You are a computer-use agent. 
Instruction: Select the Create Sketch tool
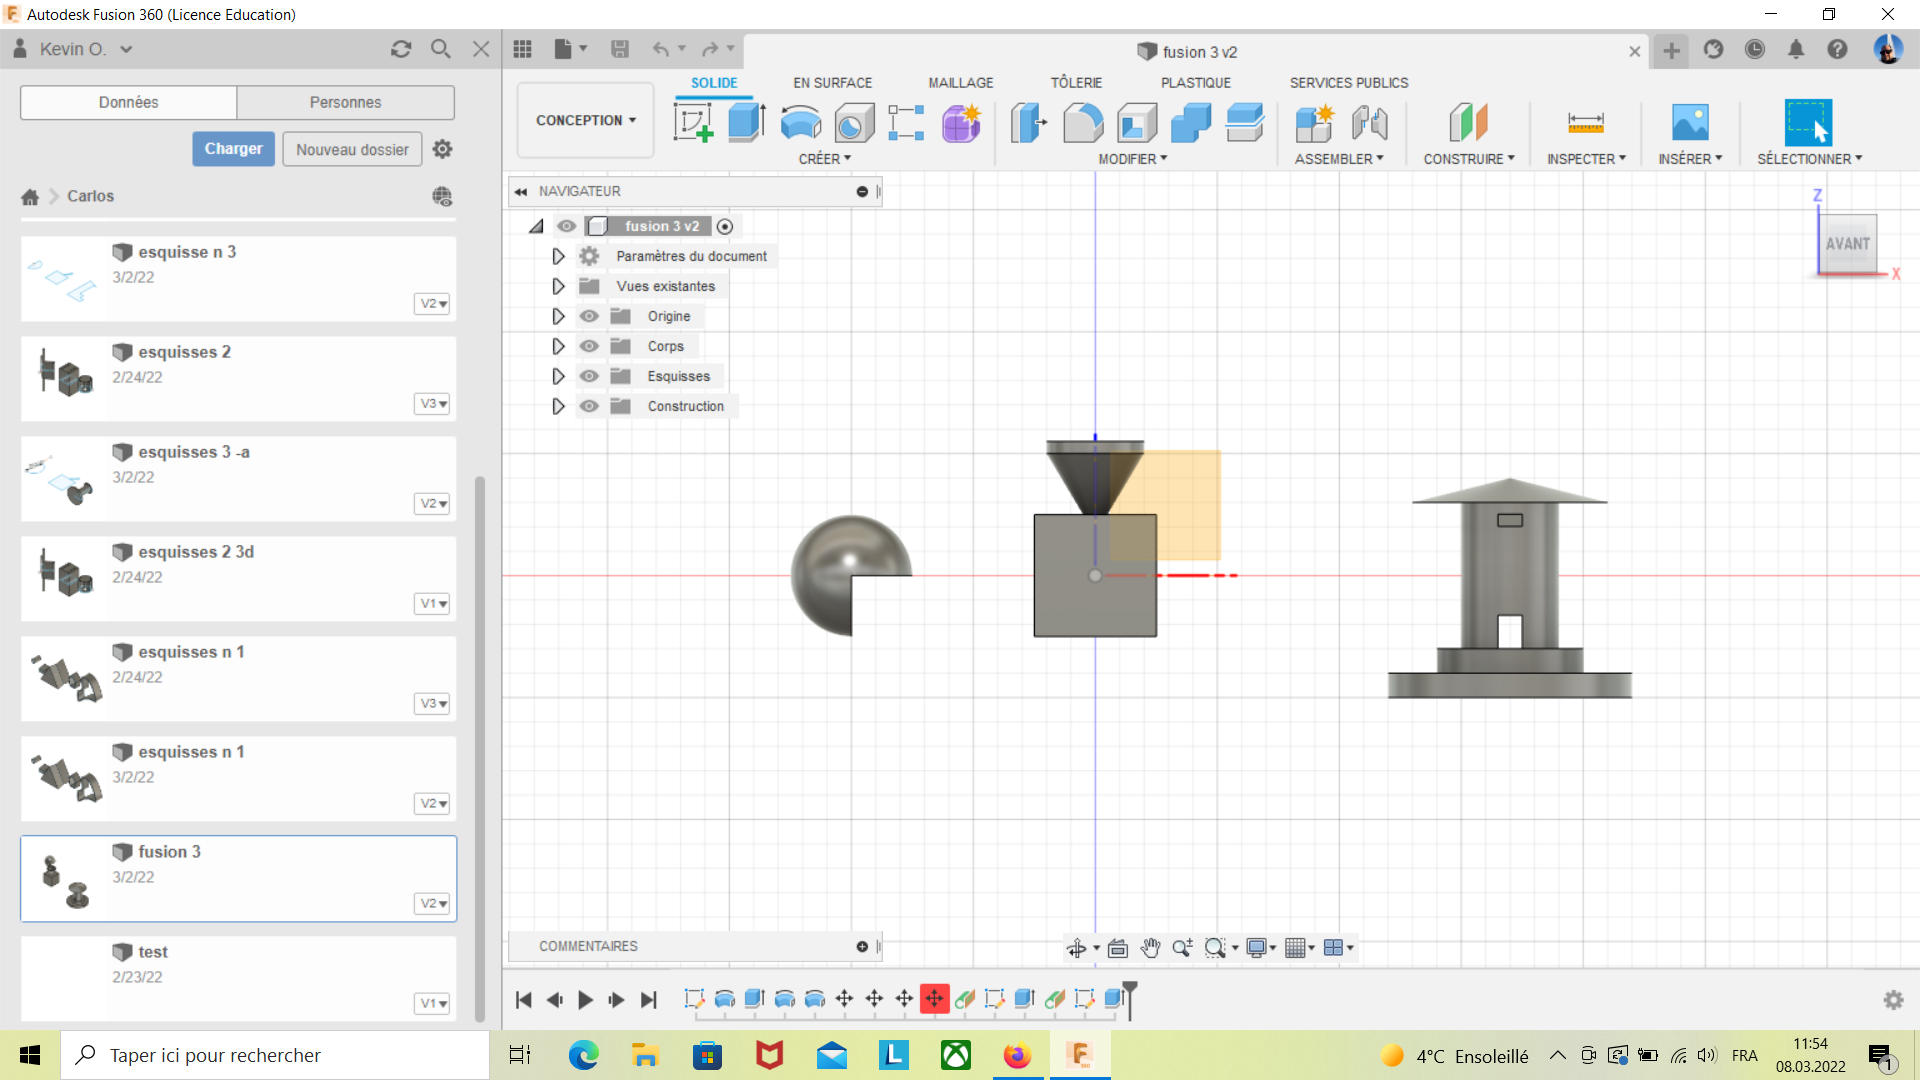(x=693, y=123)
